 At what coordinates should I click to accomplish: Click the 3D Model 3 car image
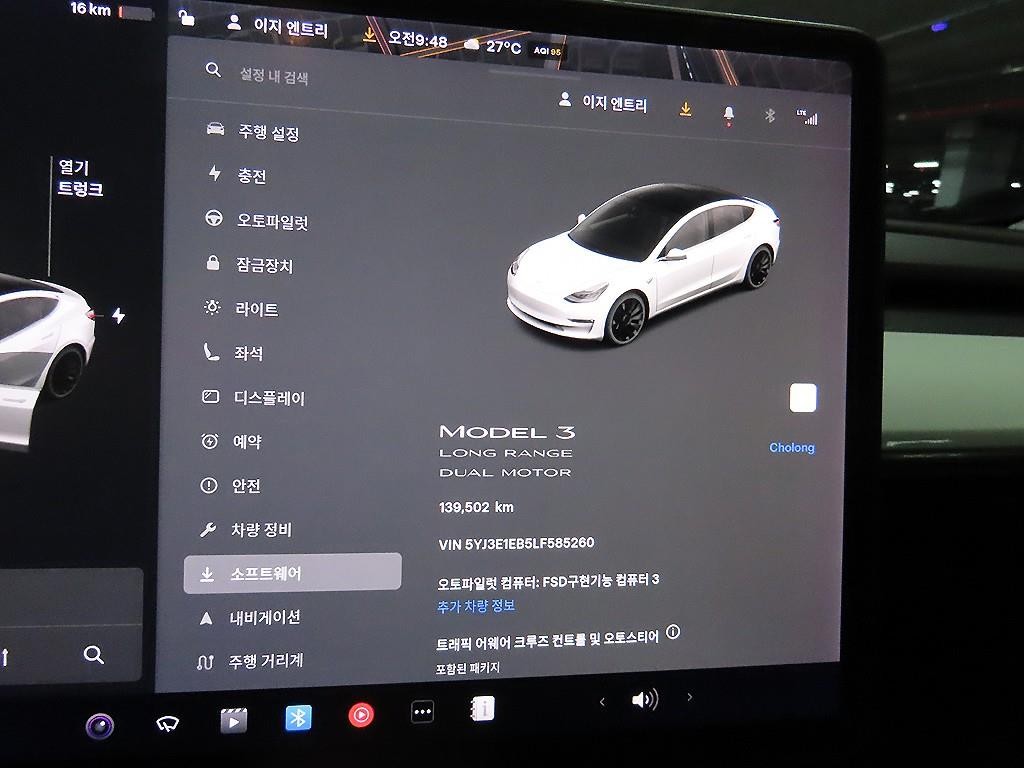643,263
